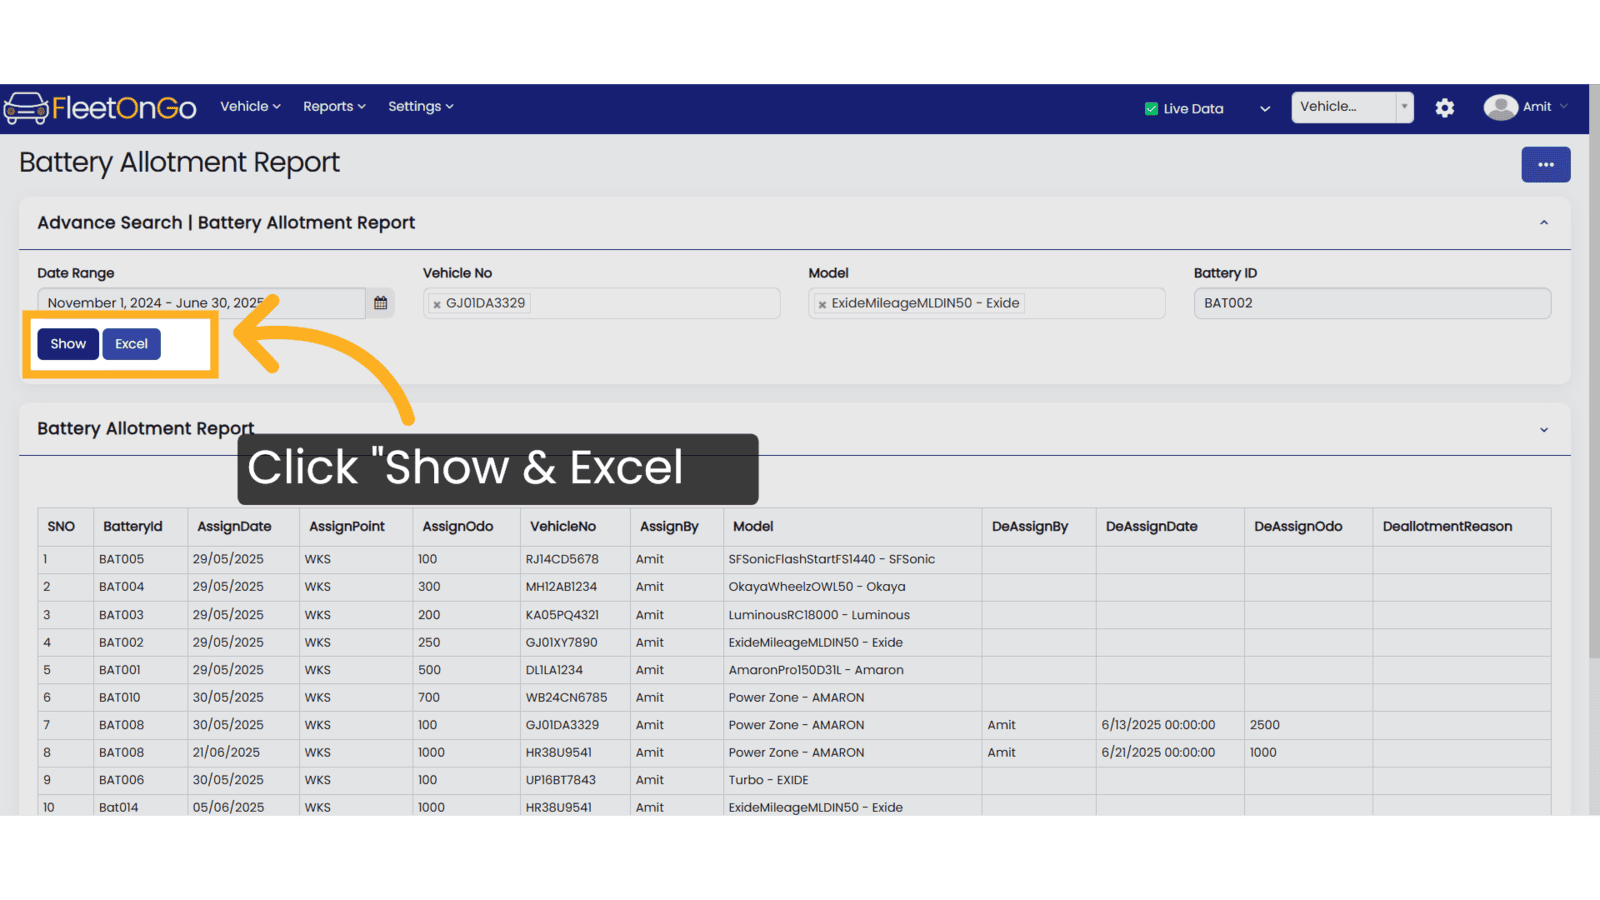Click the Date Range input field
The width and height of the screenshot is (1600, 900).
click(x=202, y=303)
